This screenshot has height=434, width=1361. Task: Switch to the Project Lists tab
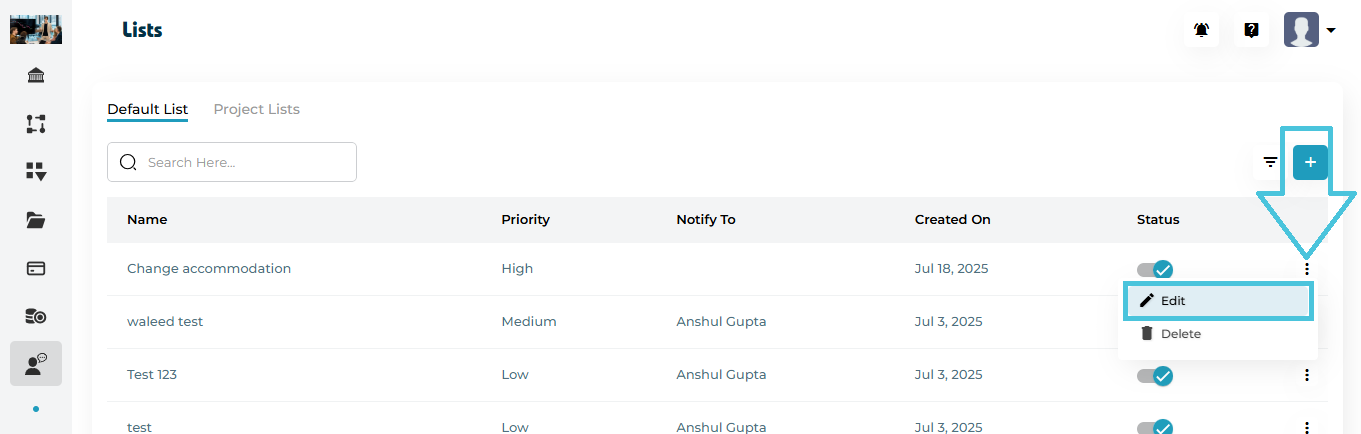pos(256,109)
